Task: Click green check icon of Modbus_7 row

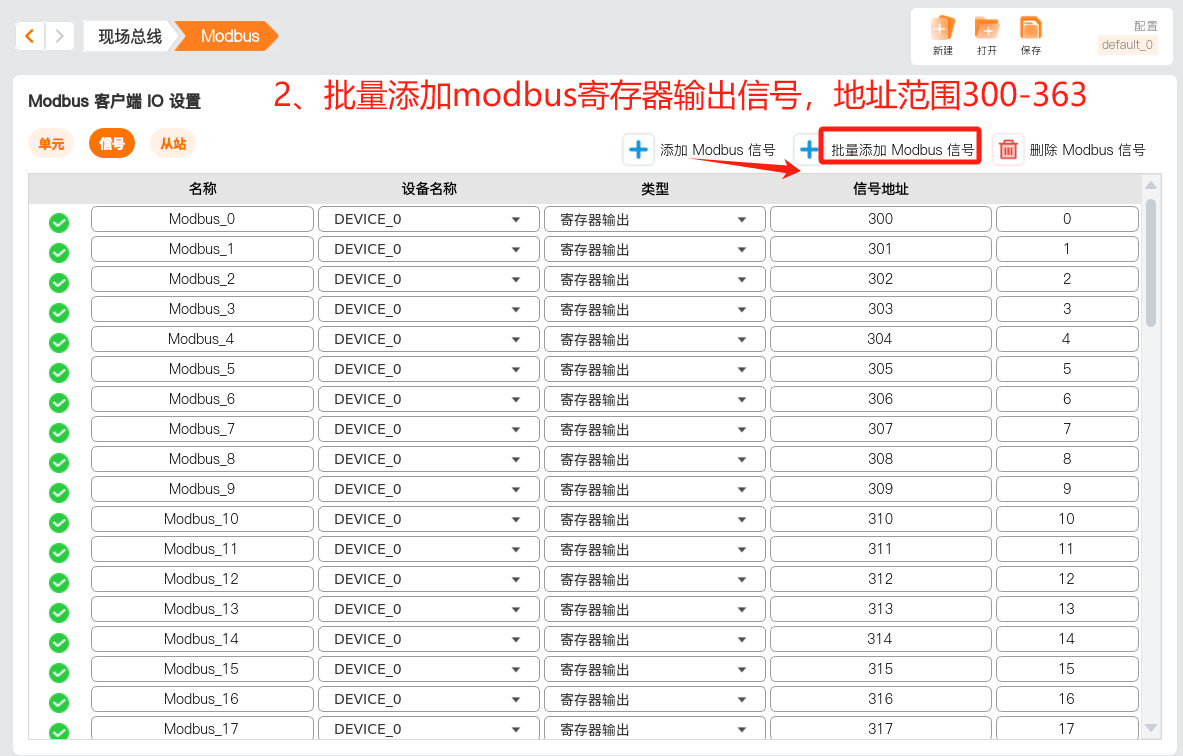Action: click(x=59, y=432)
